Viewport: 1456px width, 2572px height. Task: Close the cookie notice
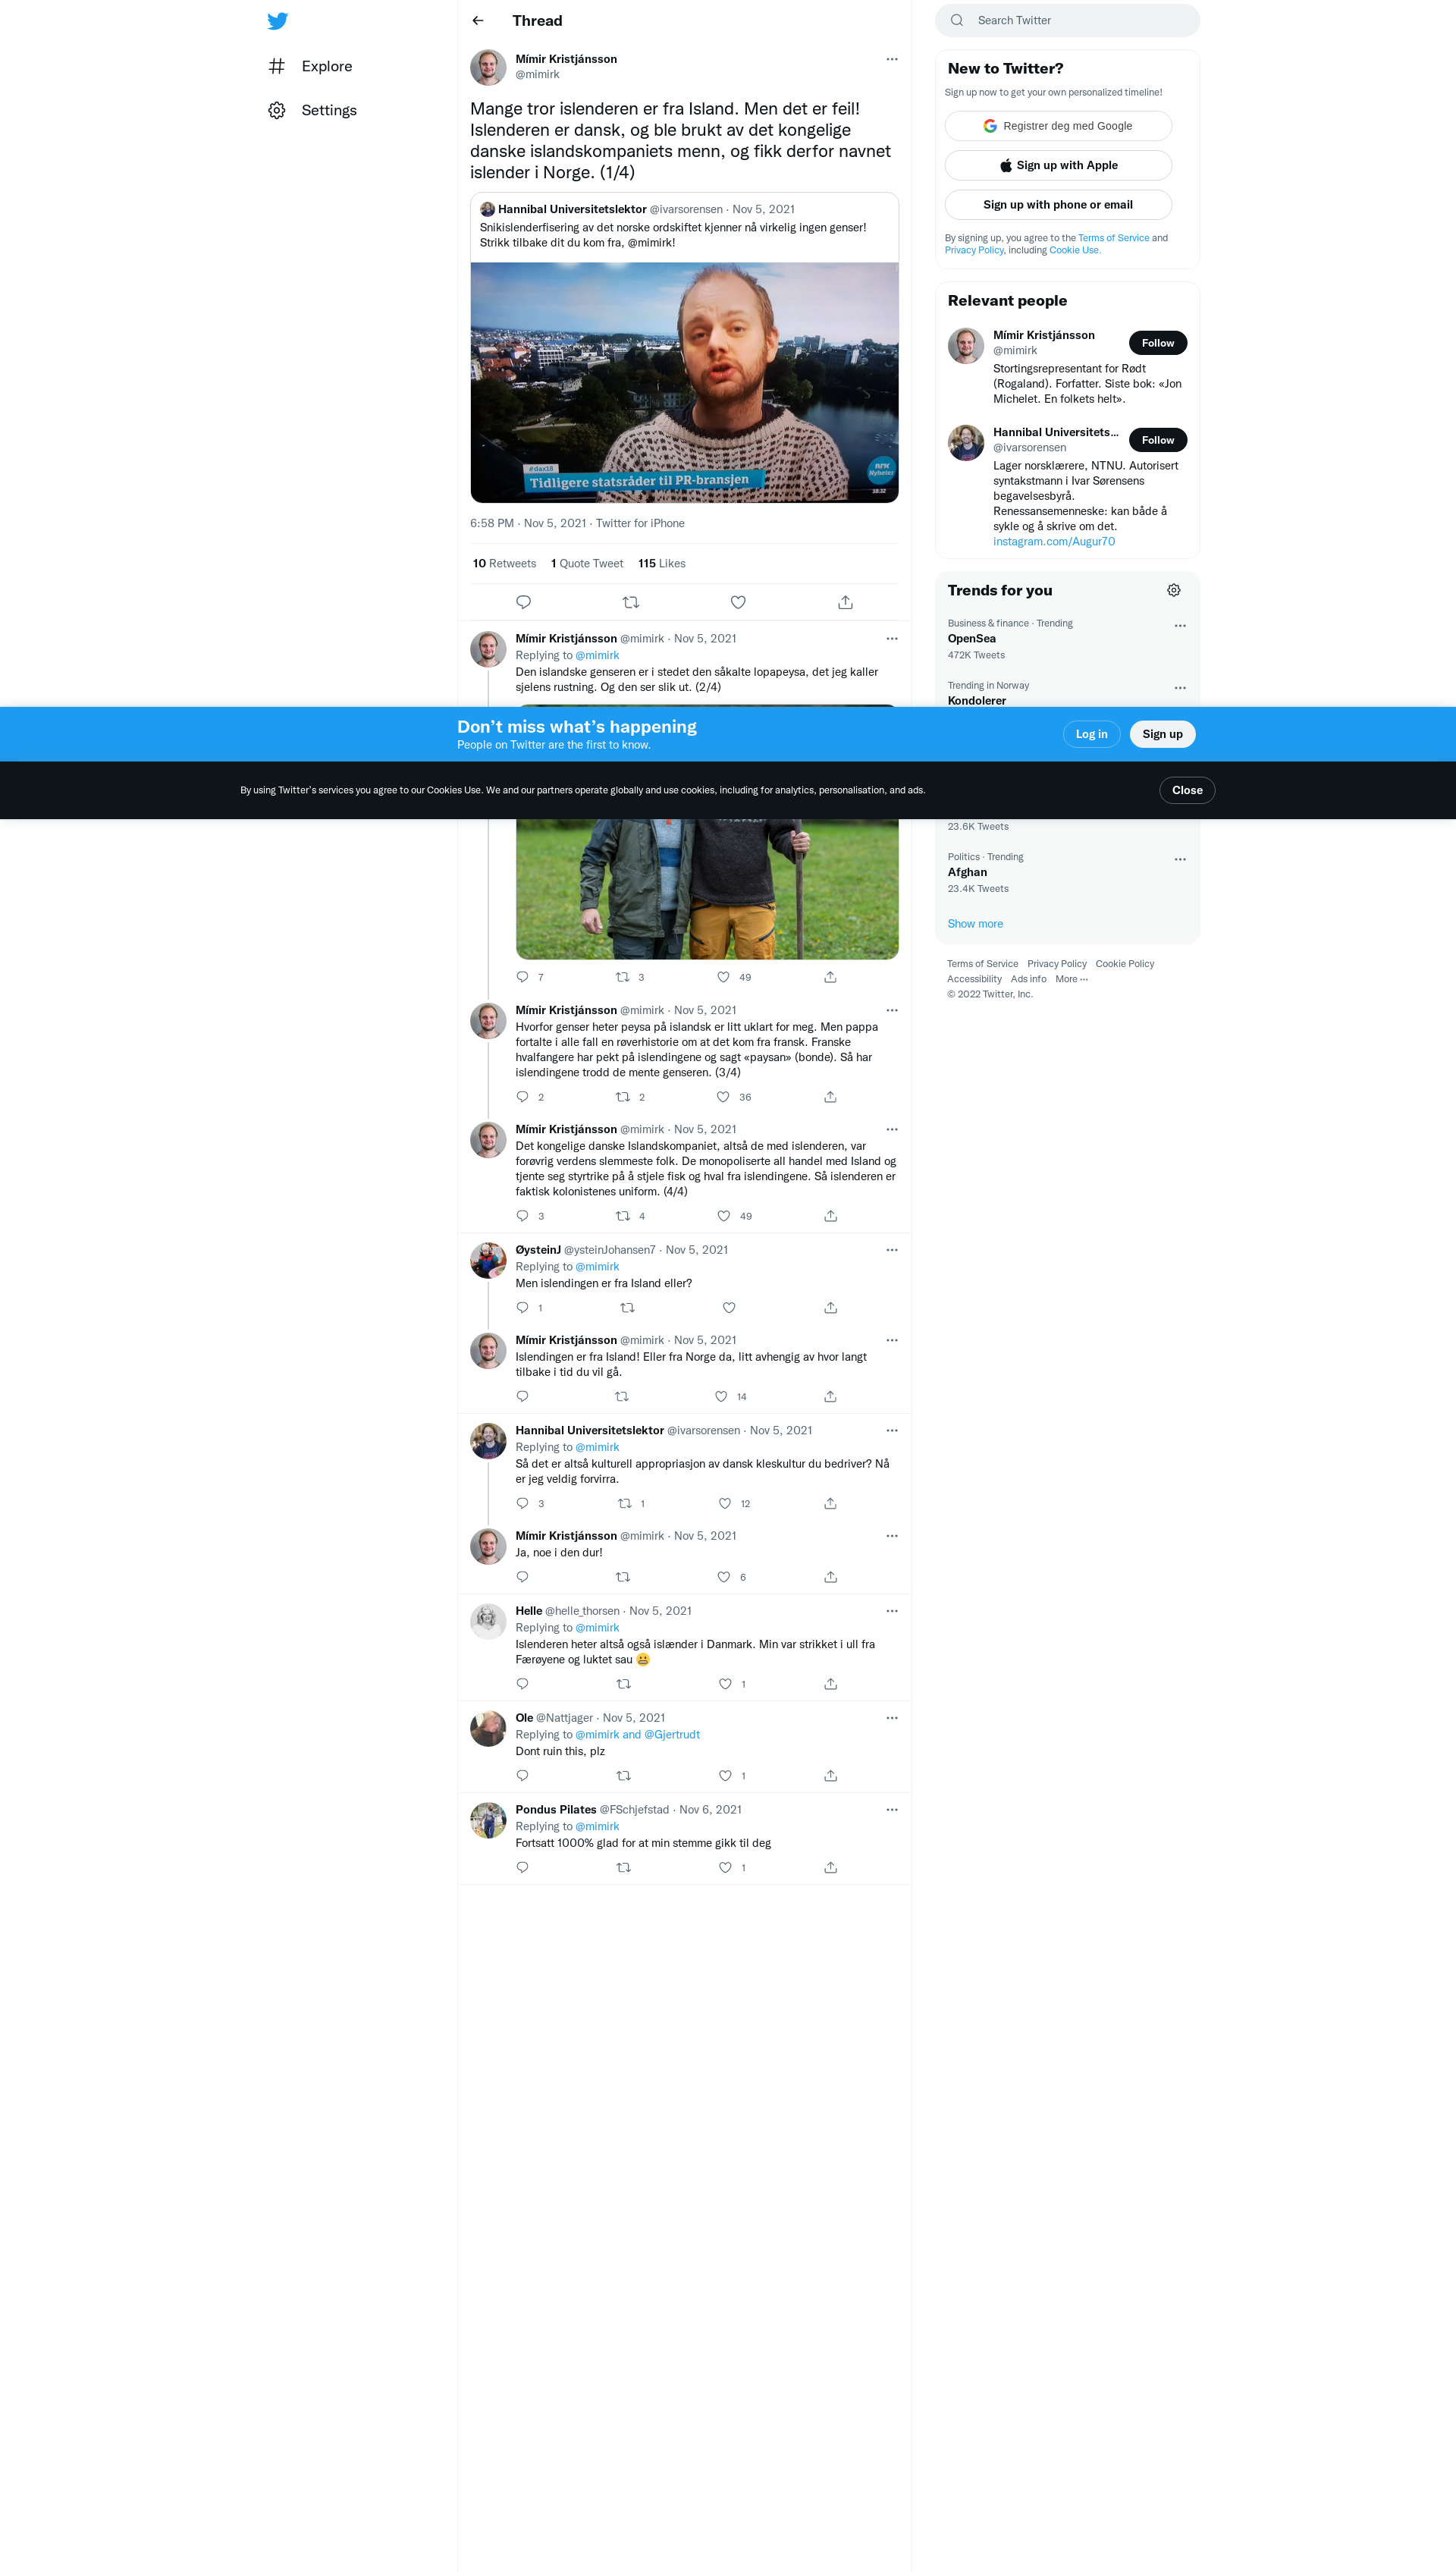(x=1187, y=790)
